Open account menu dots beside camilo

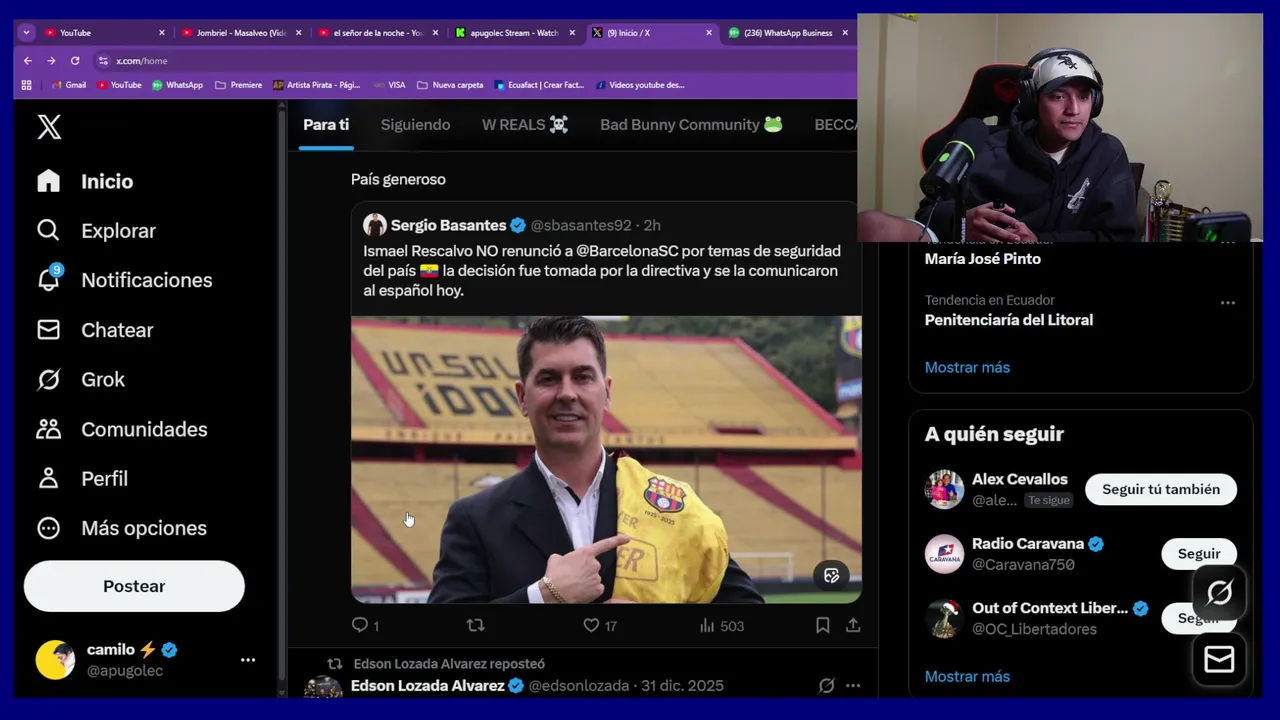point(248,660)
